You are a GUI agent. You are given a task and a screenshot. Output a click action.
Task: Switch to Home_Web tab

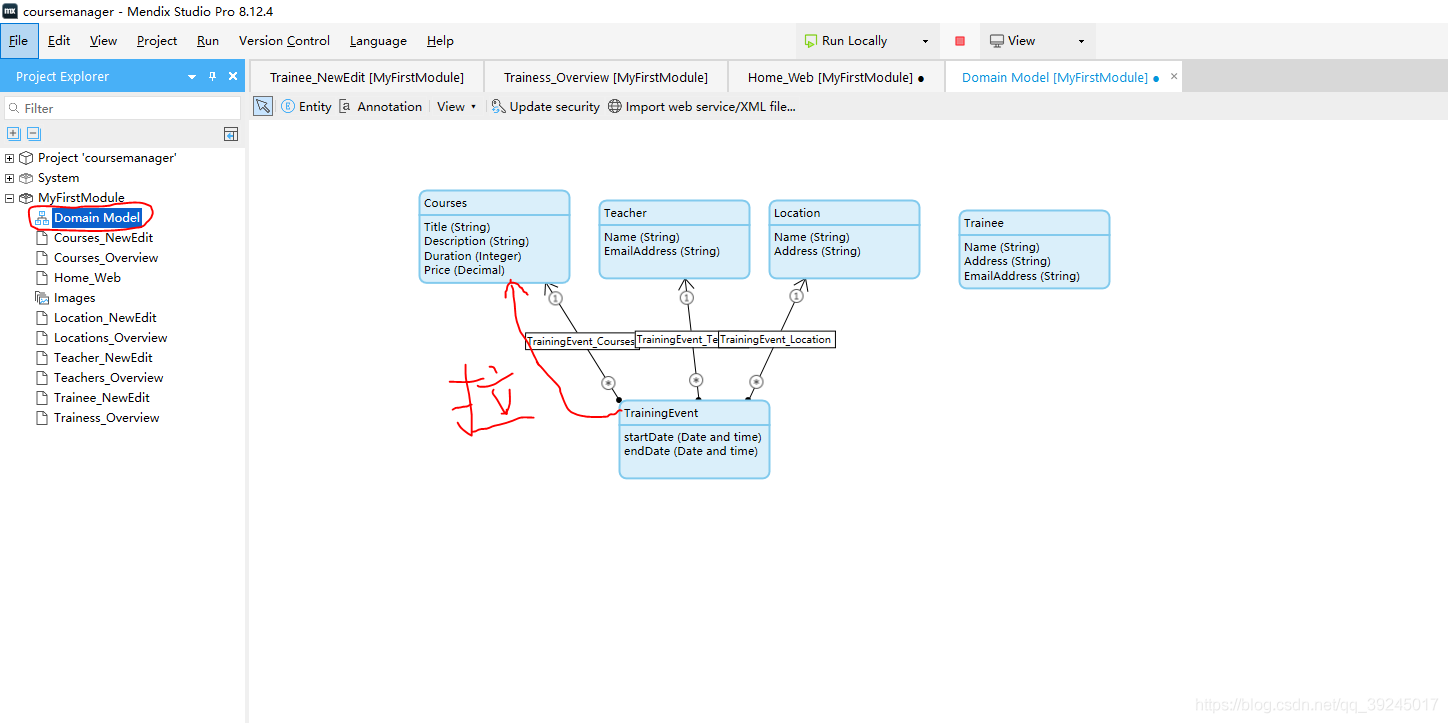[836, 77]
